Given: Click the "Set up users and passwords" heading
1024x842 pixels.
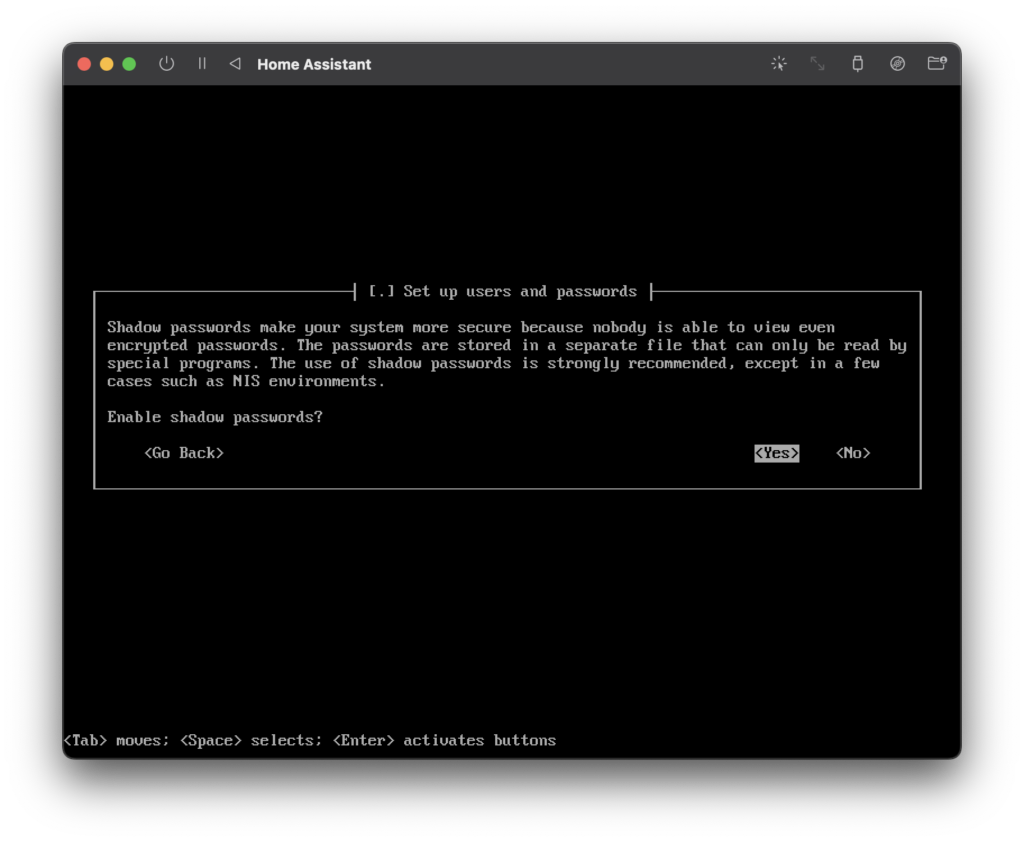Looking at the screenshot, I should 520,291.
